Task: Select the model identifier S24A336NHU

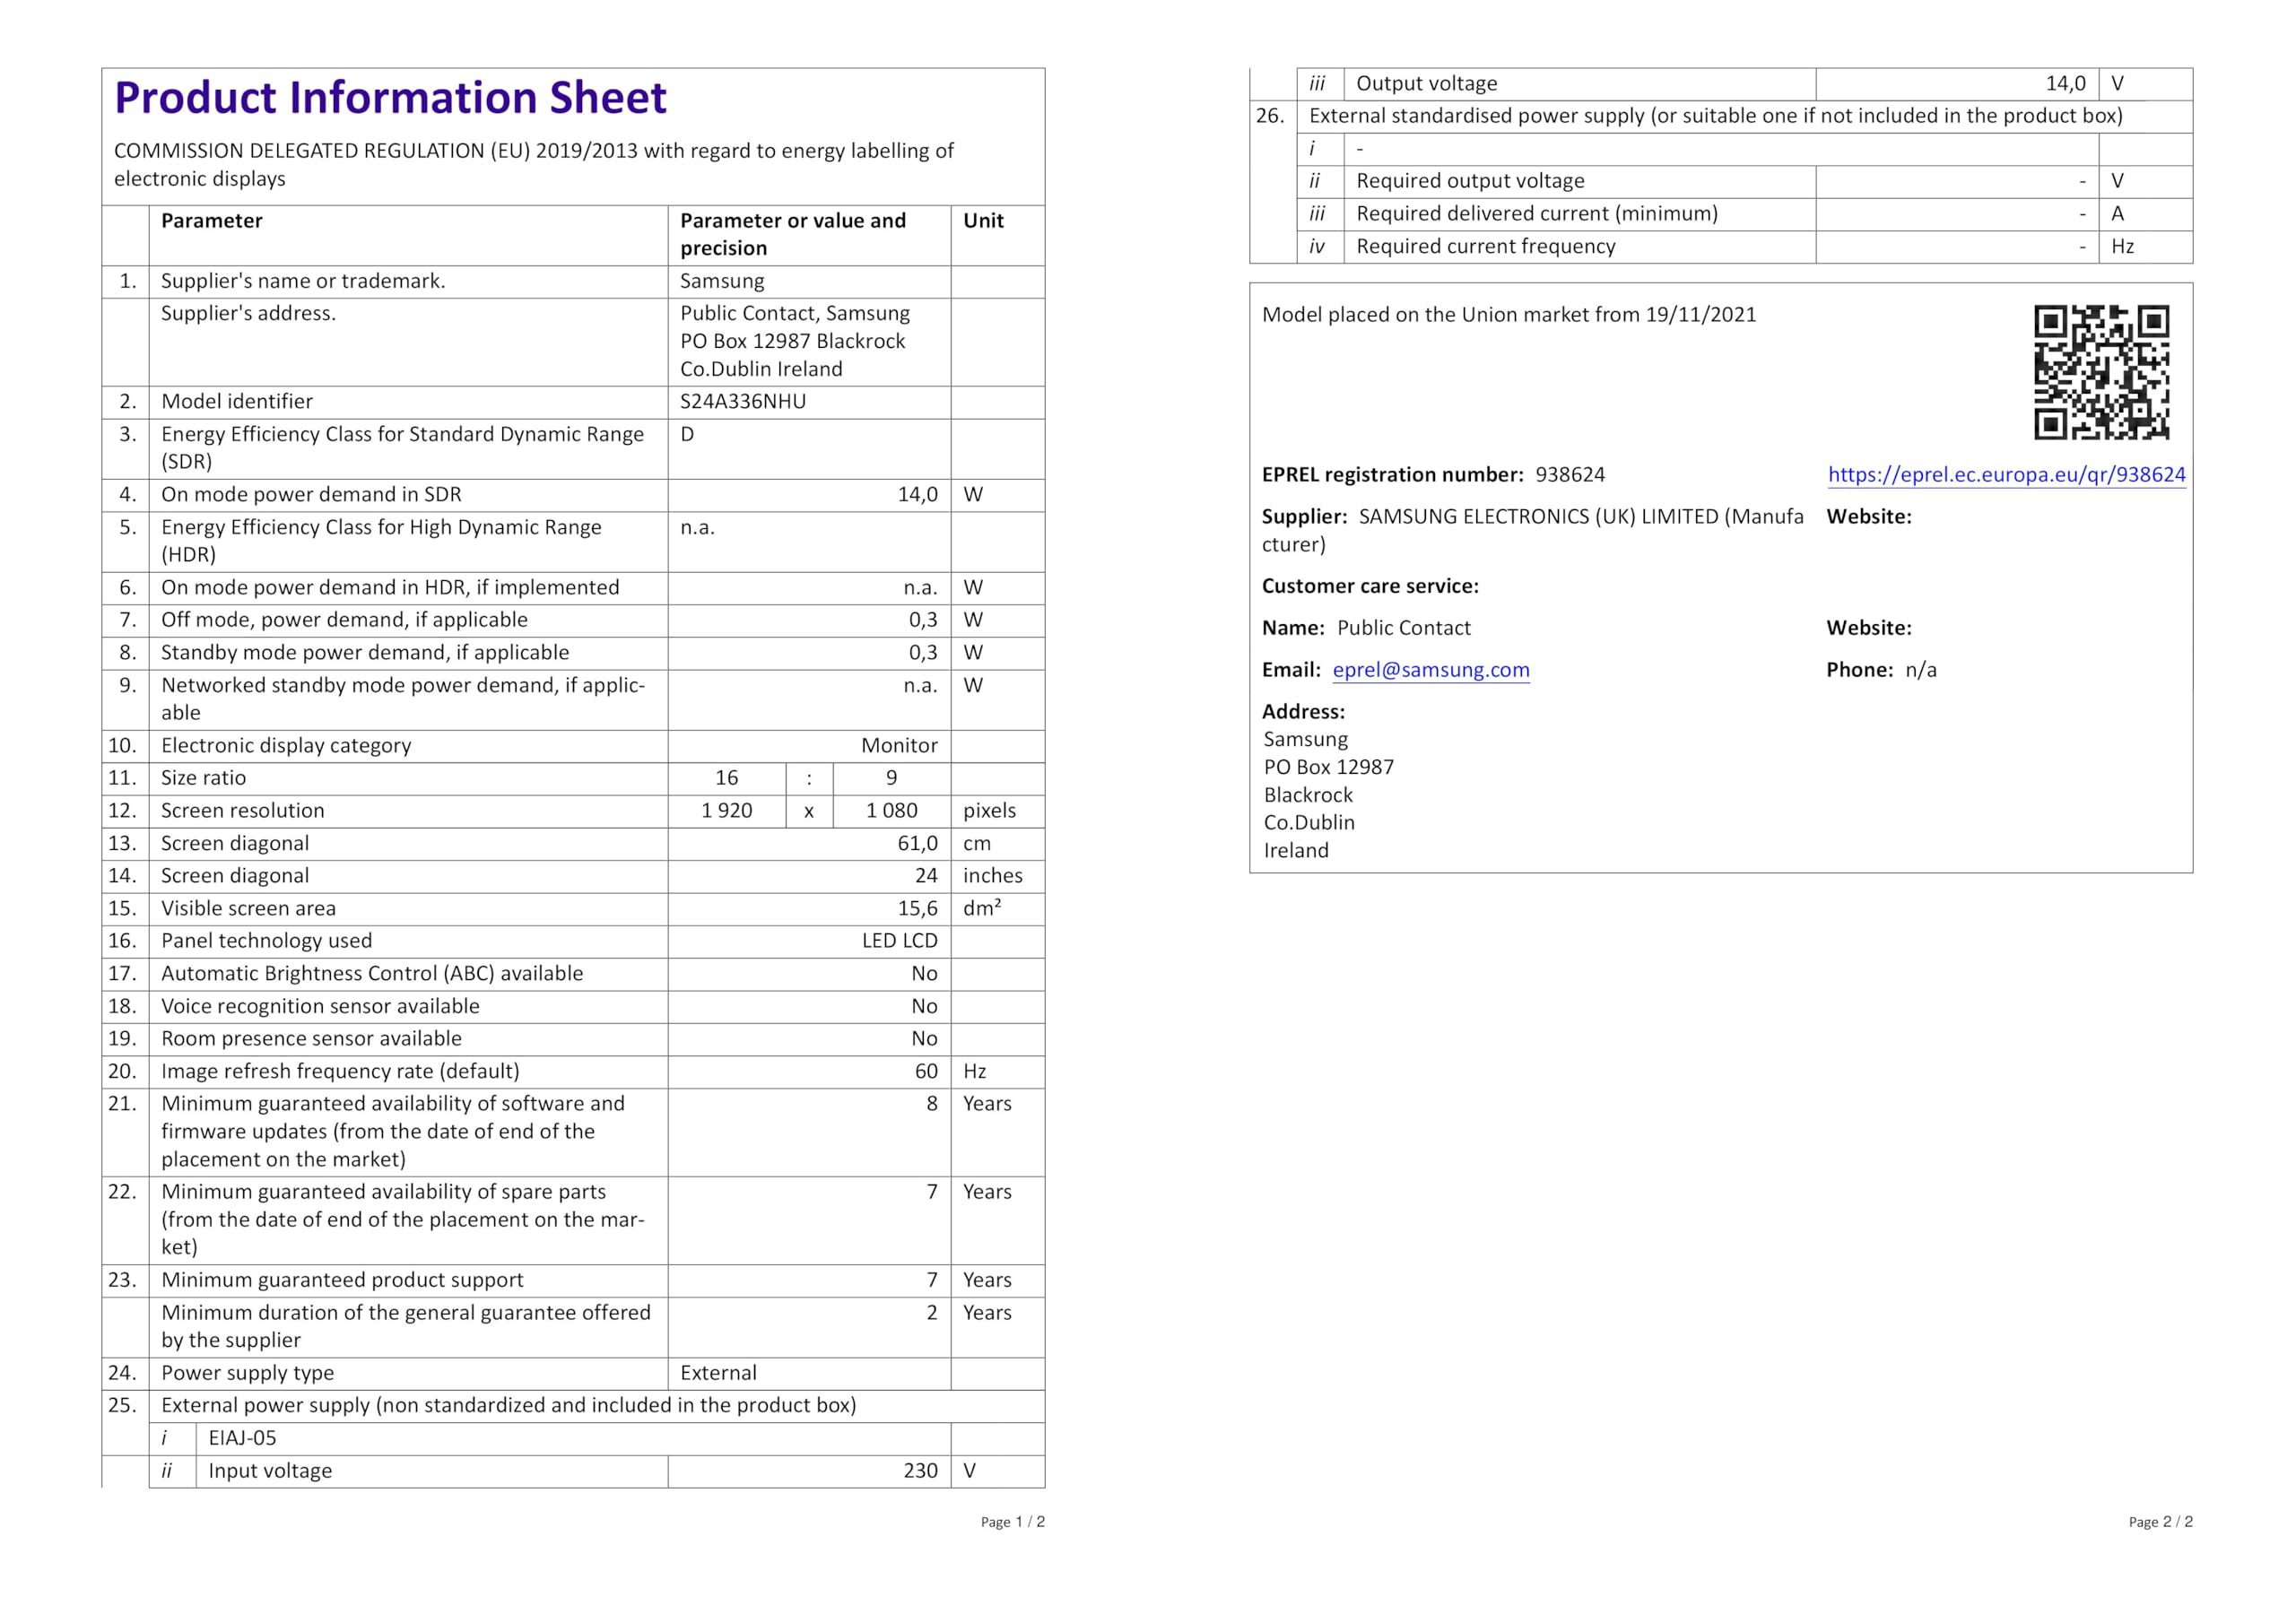Action: 743,402
